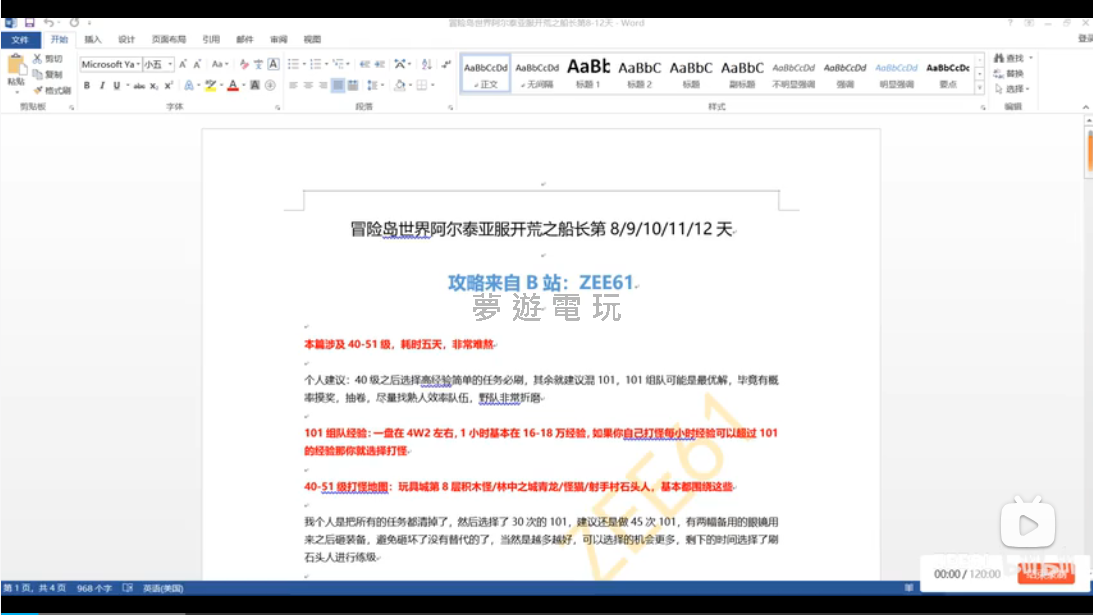Apply center alignment to paragraph

point(308,86)
